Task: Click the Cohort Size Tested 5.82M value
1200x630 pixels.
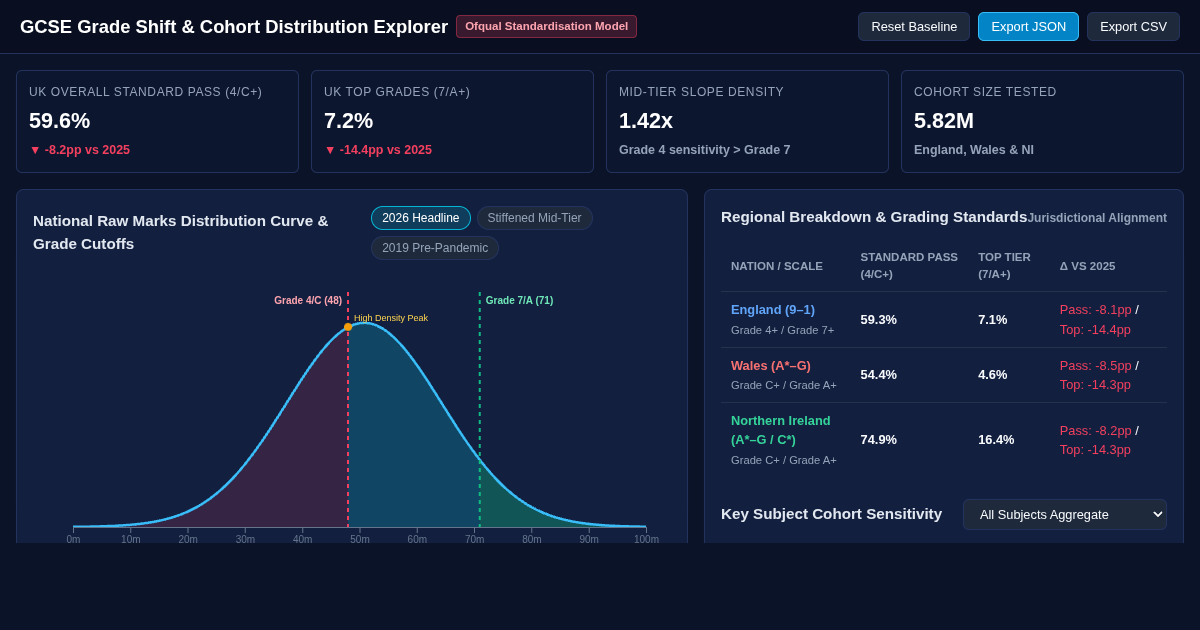Action: pos(944,121)
